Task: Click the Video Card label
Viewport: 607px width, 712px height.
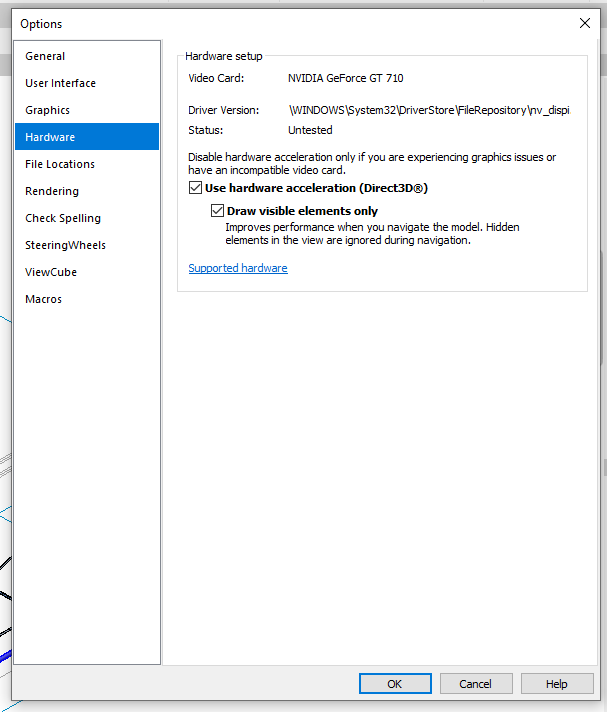Action: point(216,78)
